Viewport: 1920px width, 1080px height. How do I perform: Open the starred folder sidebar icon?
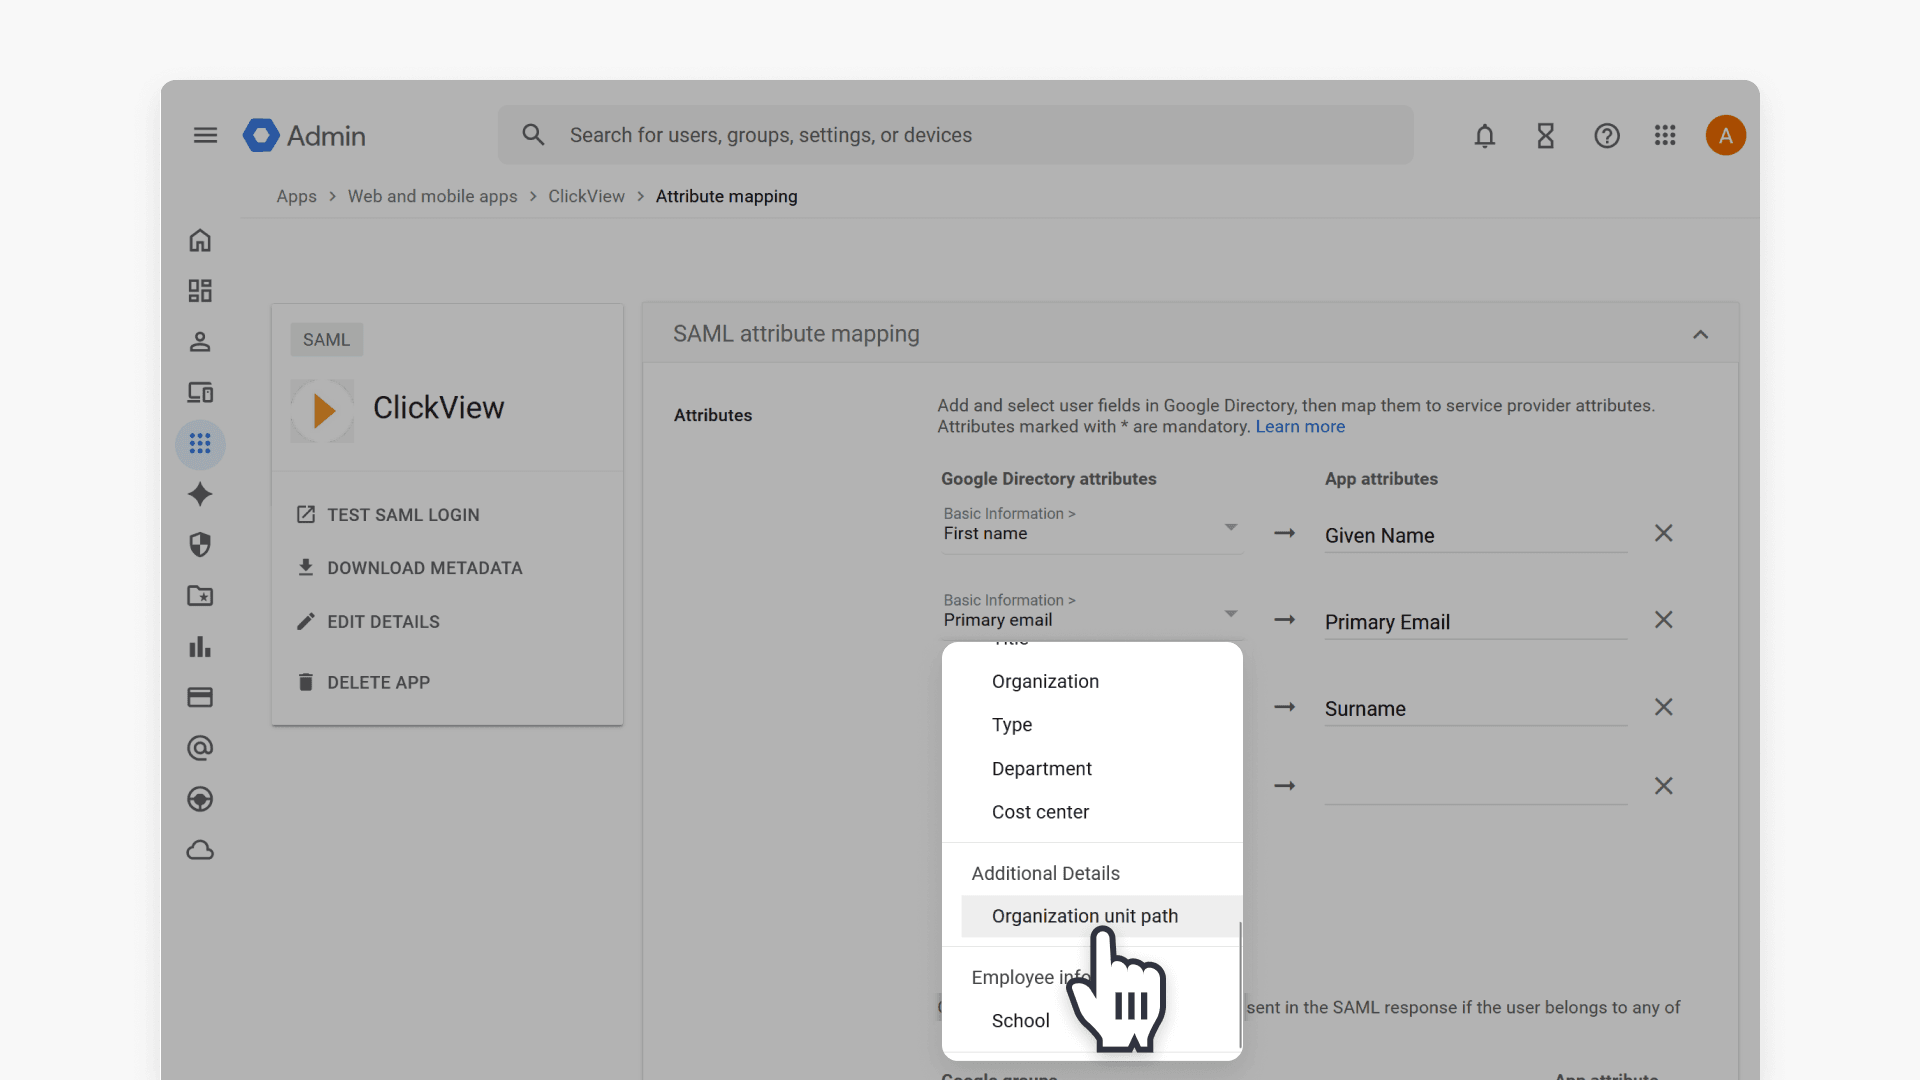click(200, 596)
